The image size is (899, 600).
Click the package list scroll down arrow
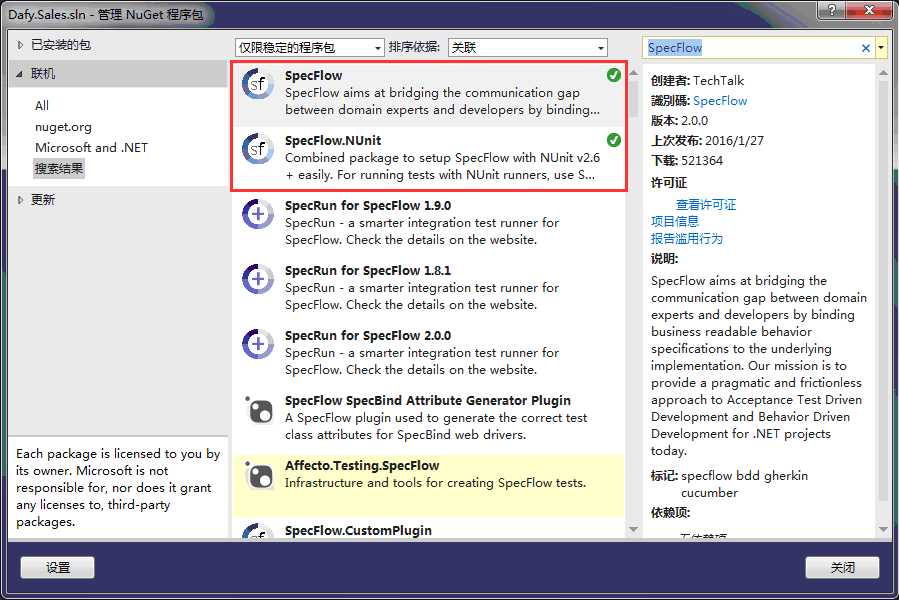tap(634, 529)
